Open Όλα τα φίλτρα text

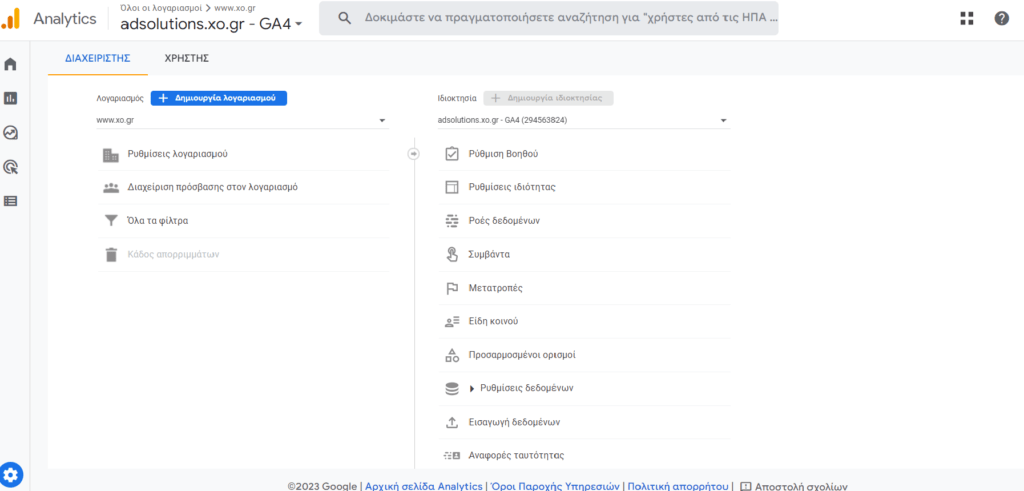(x=158, y=221)
